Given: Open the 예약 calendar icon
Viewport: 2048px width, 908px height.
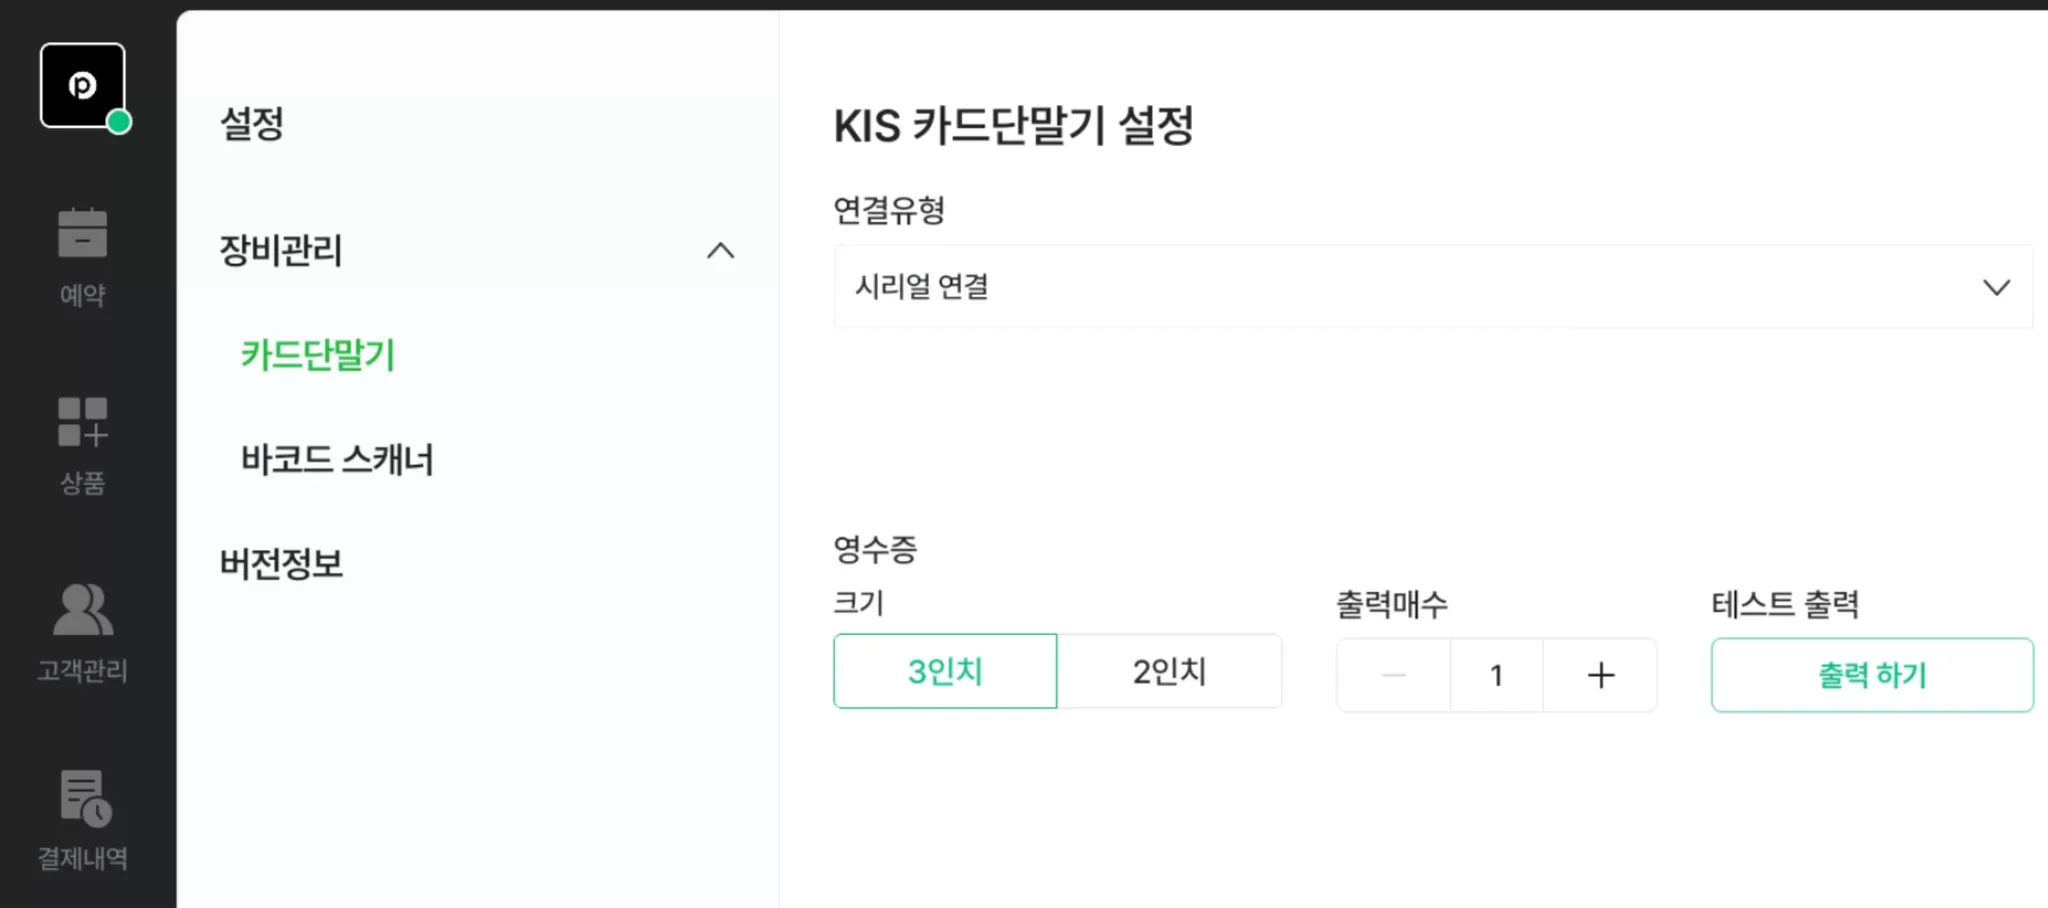Looking at the screenshot, I should click(x=82, y=234).
